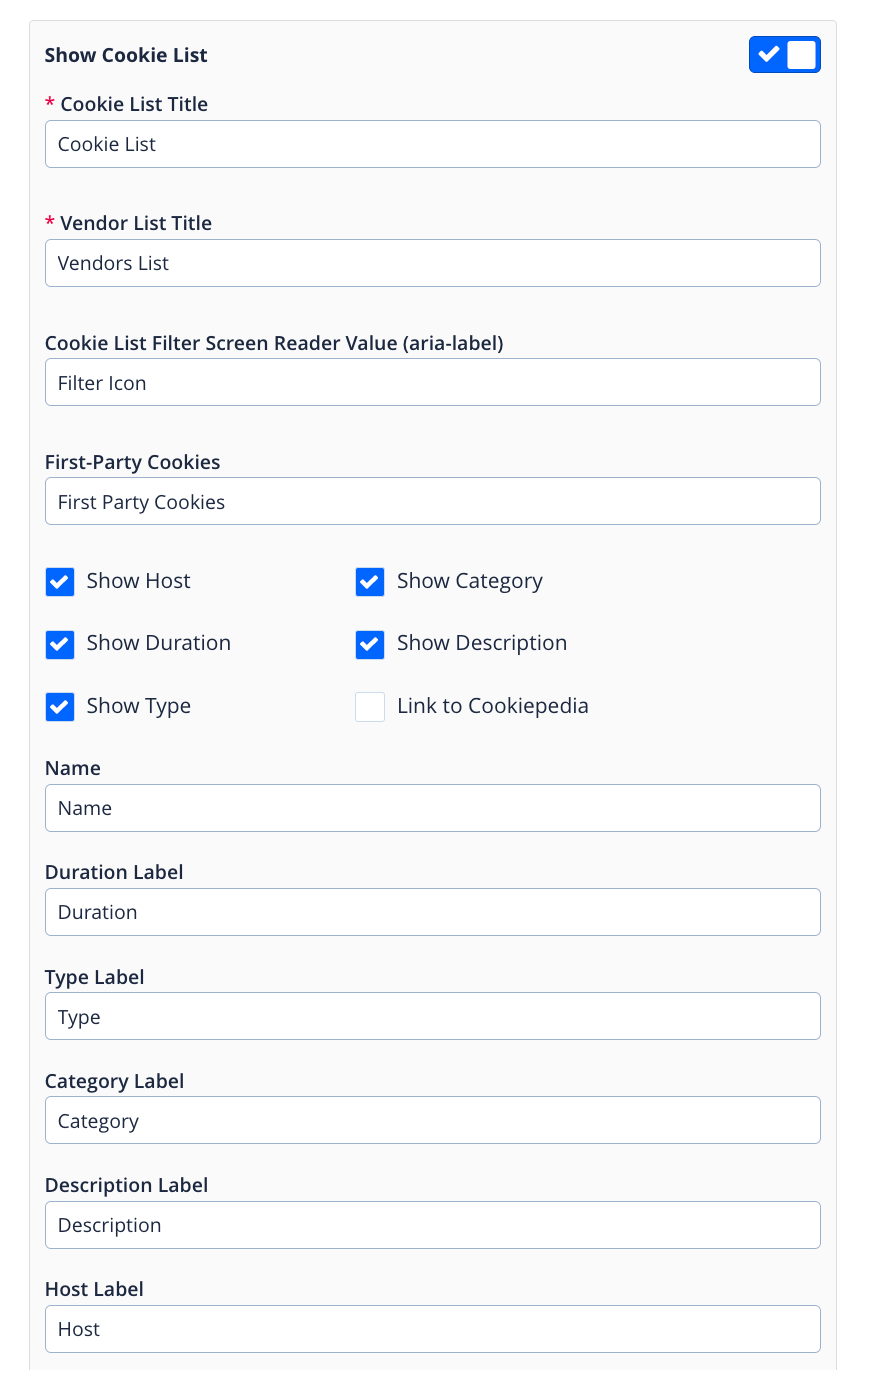The image size is (876, 1380).
Task: Click the Link to Cookiepedia label
Action: click(492, 706)
